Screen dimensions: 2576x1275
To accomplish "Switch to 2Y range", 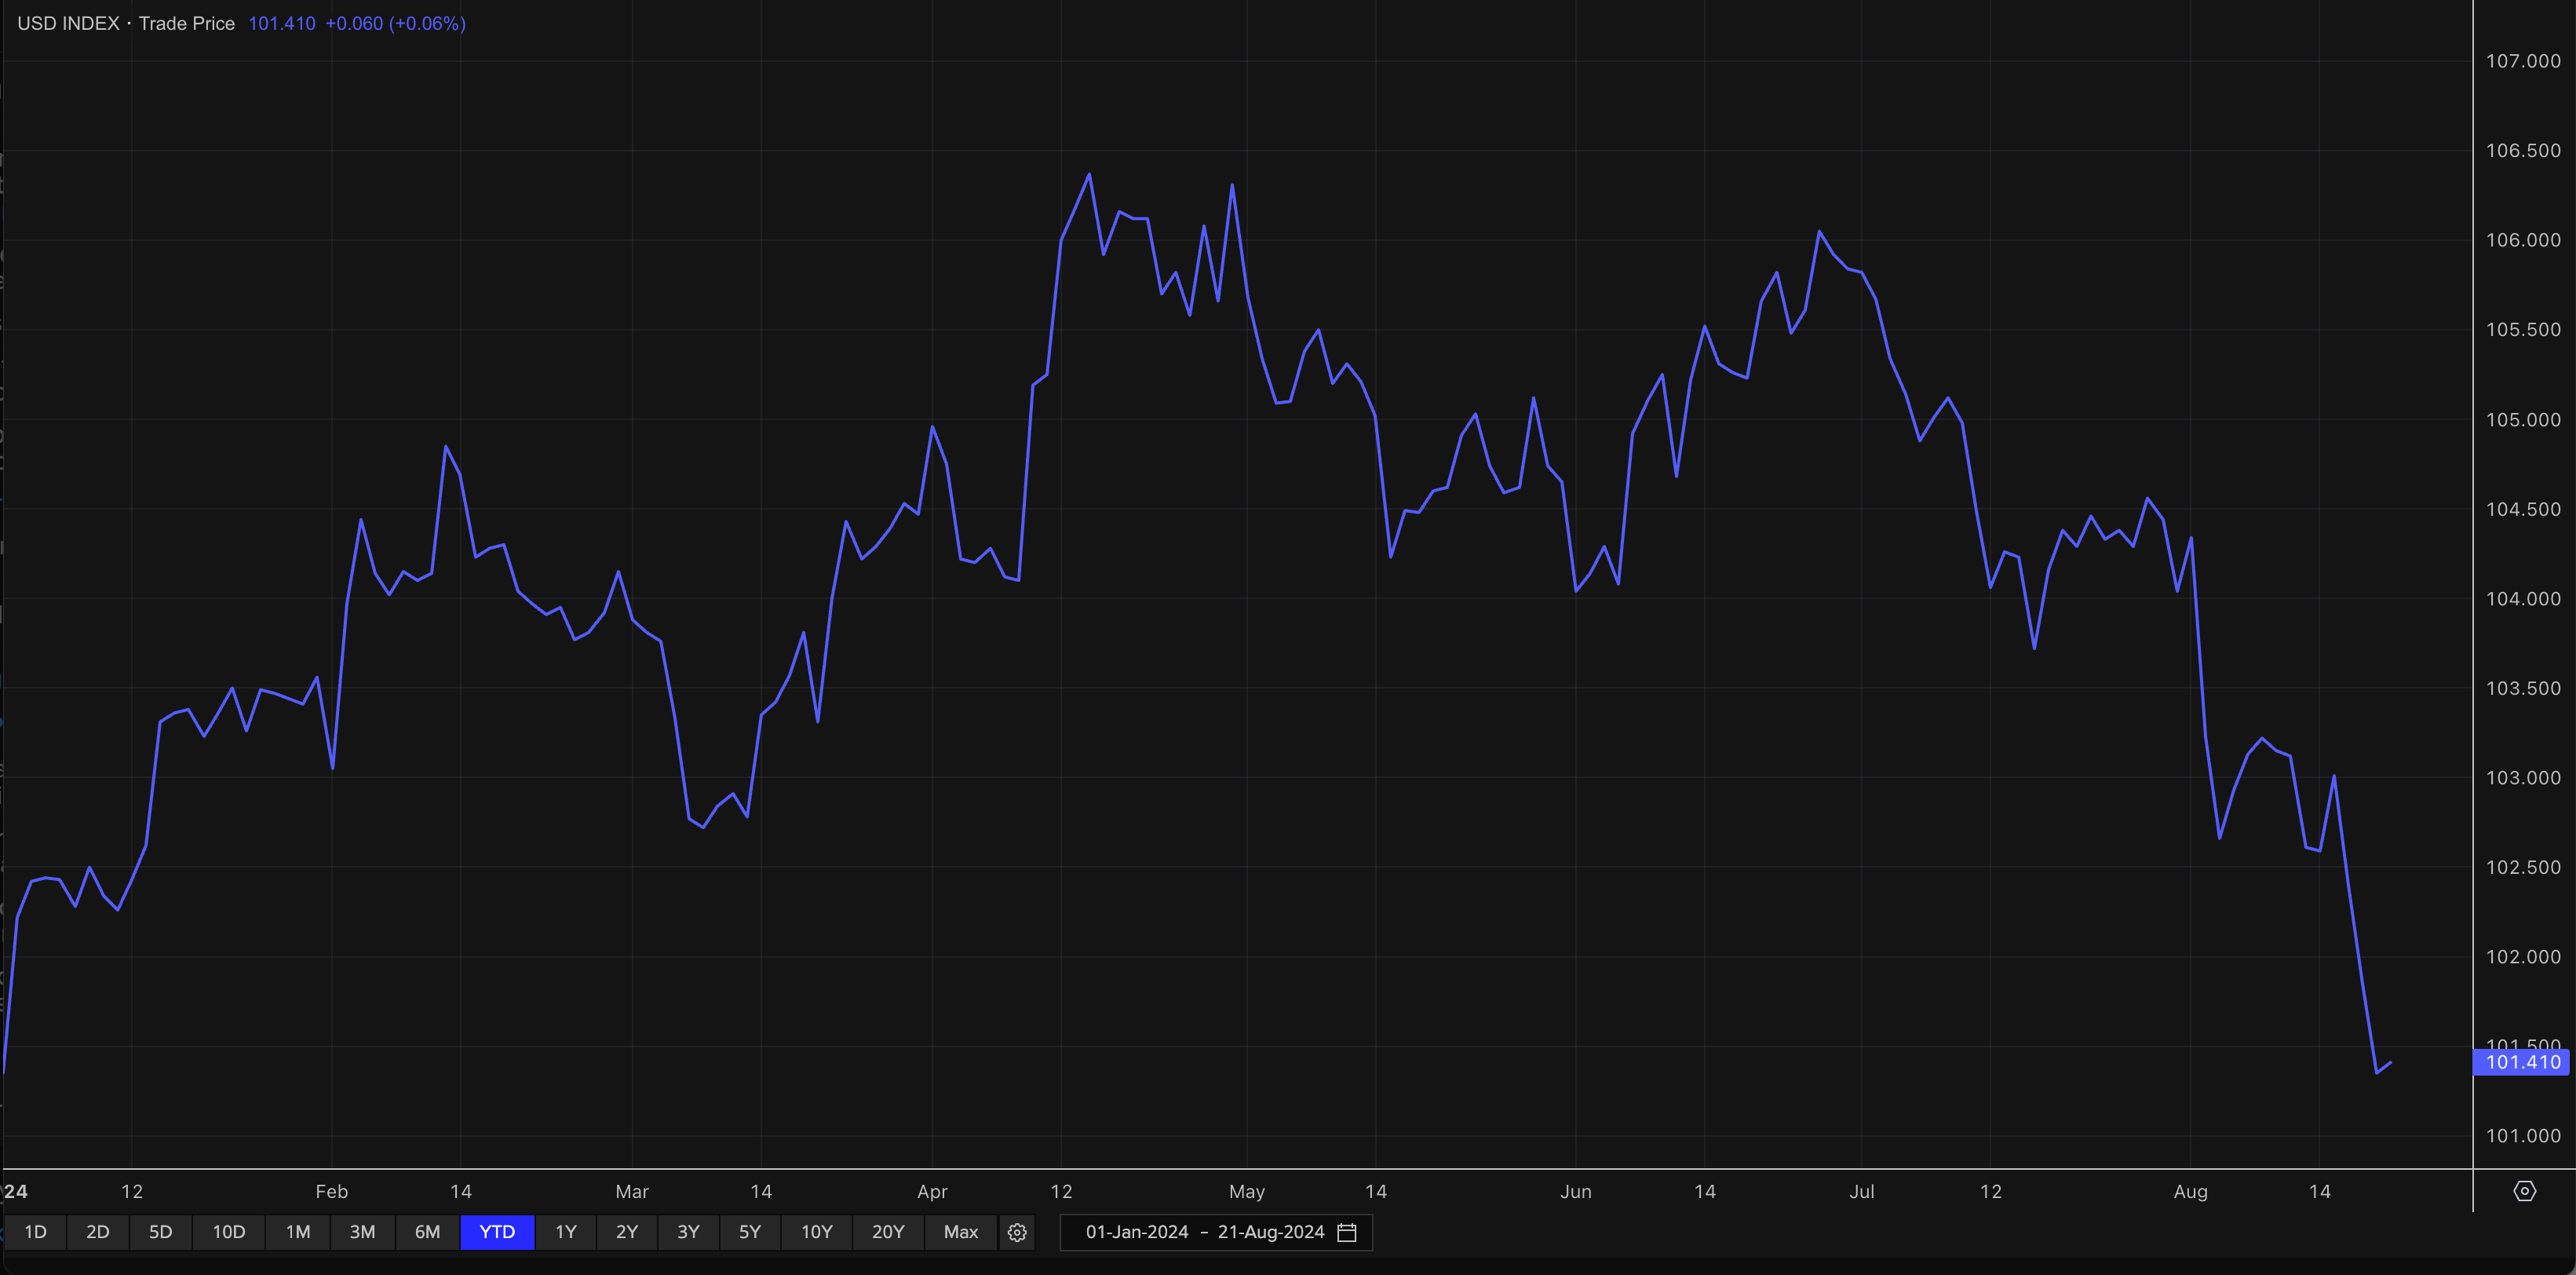I will (627, 1232).
